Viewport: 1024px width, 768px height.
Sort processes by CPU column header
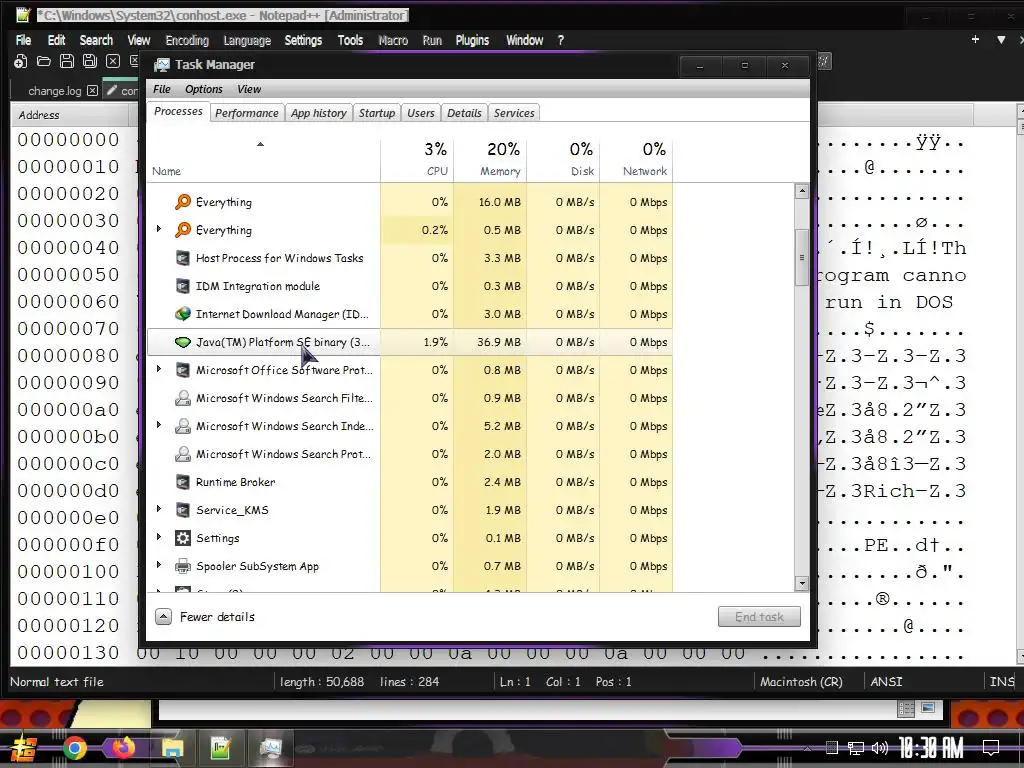(417, 160)
